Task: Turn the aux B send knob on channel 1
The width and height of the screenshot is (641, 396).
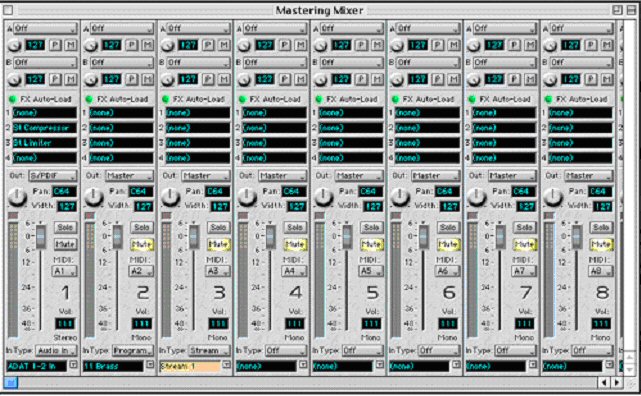Action: 14,79
